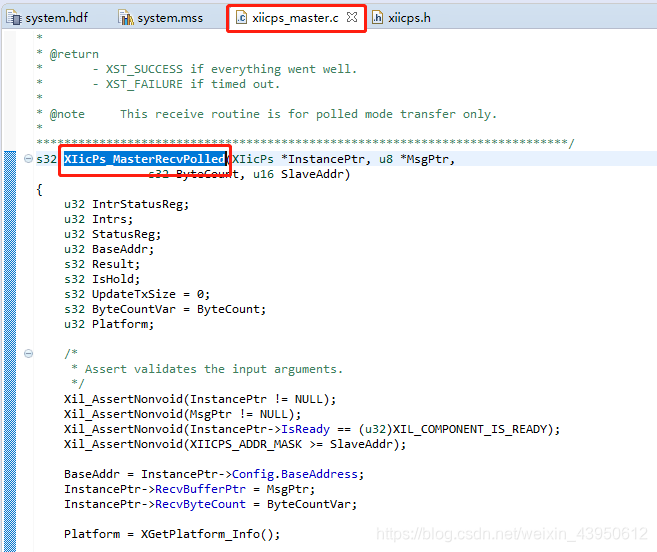Click the xiicps_master.c C file icon
This screenshot has width=657, height=552.
point(241,18)
